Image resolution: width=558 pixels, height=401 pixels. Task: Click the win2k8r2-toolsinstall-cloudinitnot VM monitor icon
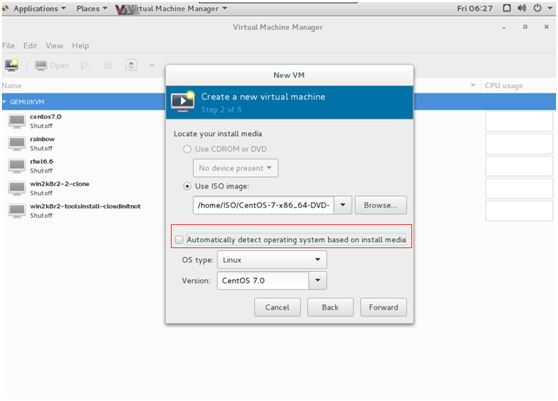[17, 211]
